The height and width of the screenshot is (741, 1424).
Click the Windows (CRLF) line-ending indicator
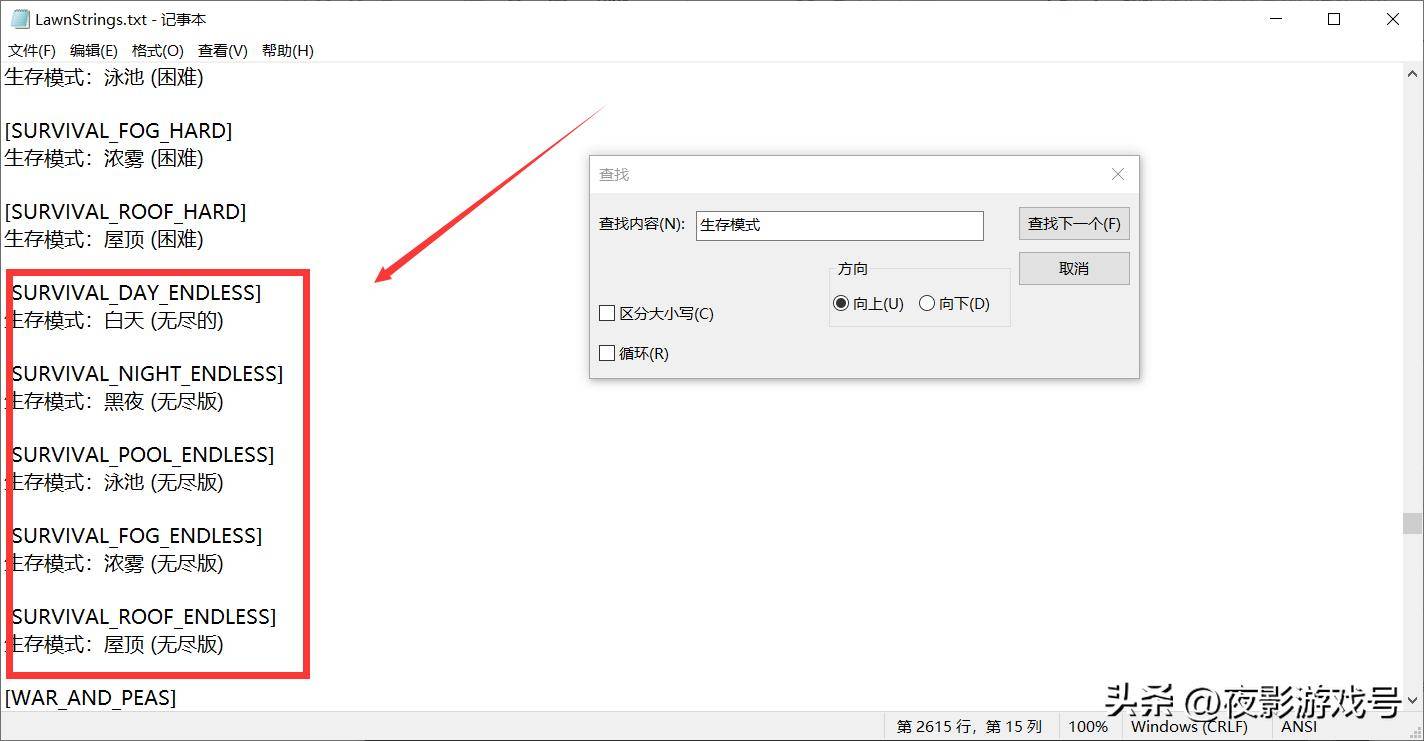coord(1190,727)
